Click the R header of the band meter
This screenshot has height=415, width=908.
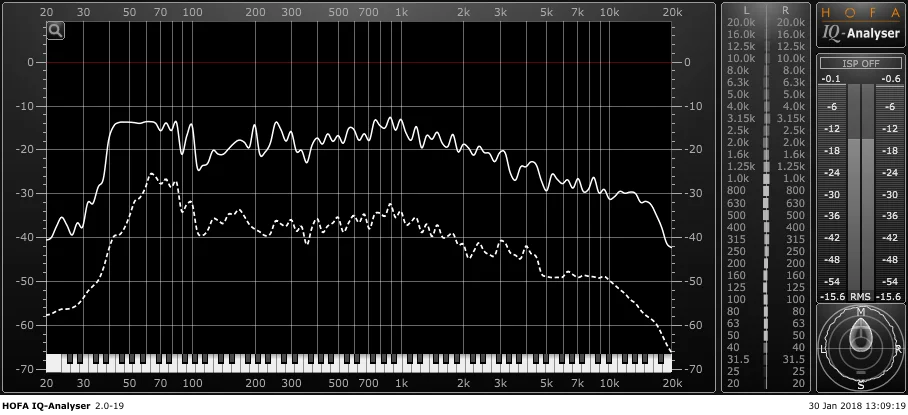pyautogui.click(x=785, y=10)
